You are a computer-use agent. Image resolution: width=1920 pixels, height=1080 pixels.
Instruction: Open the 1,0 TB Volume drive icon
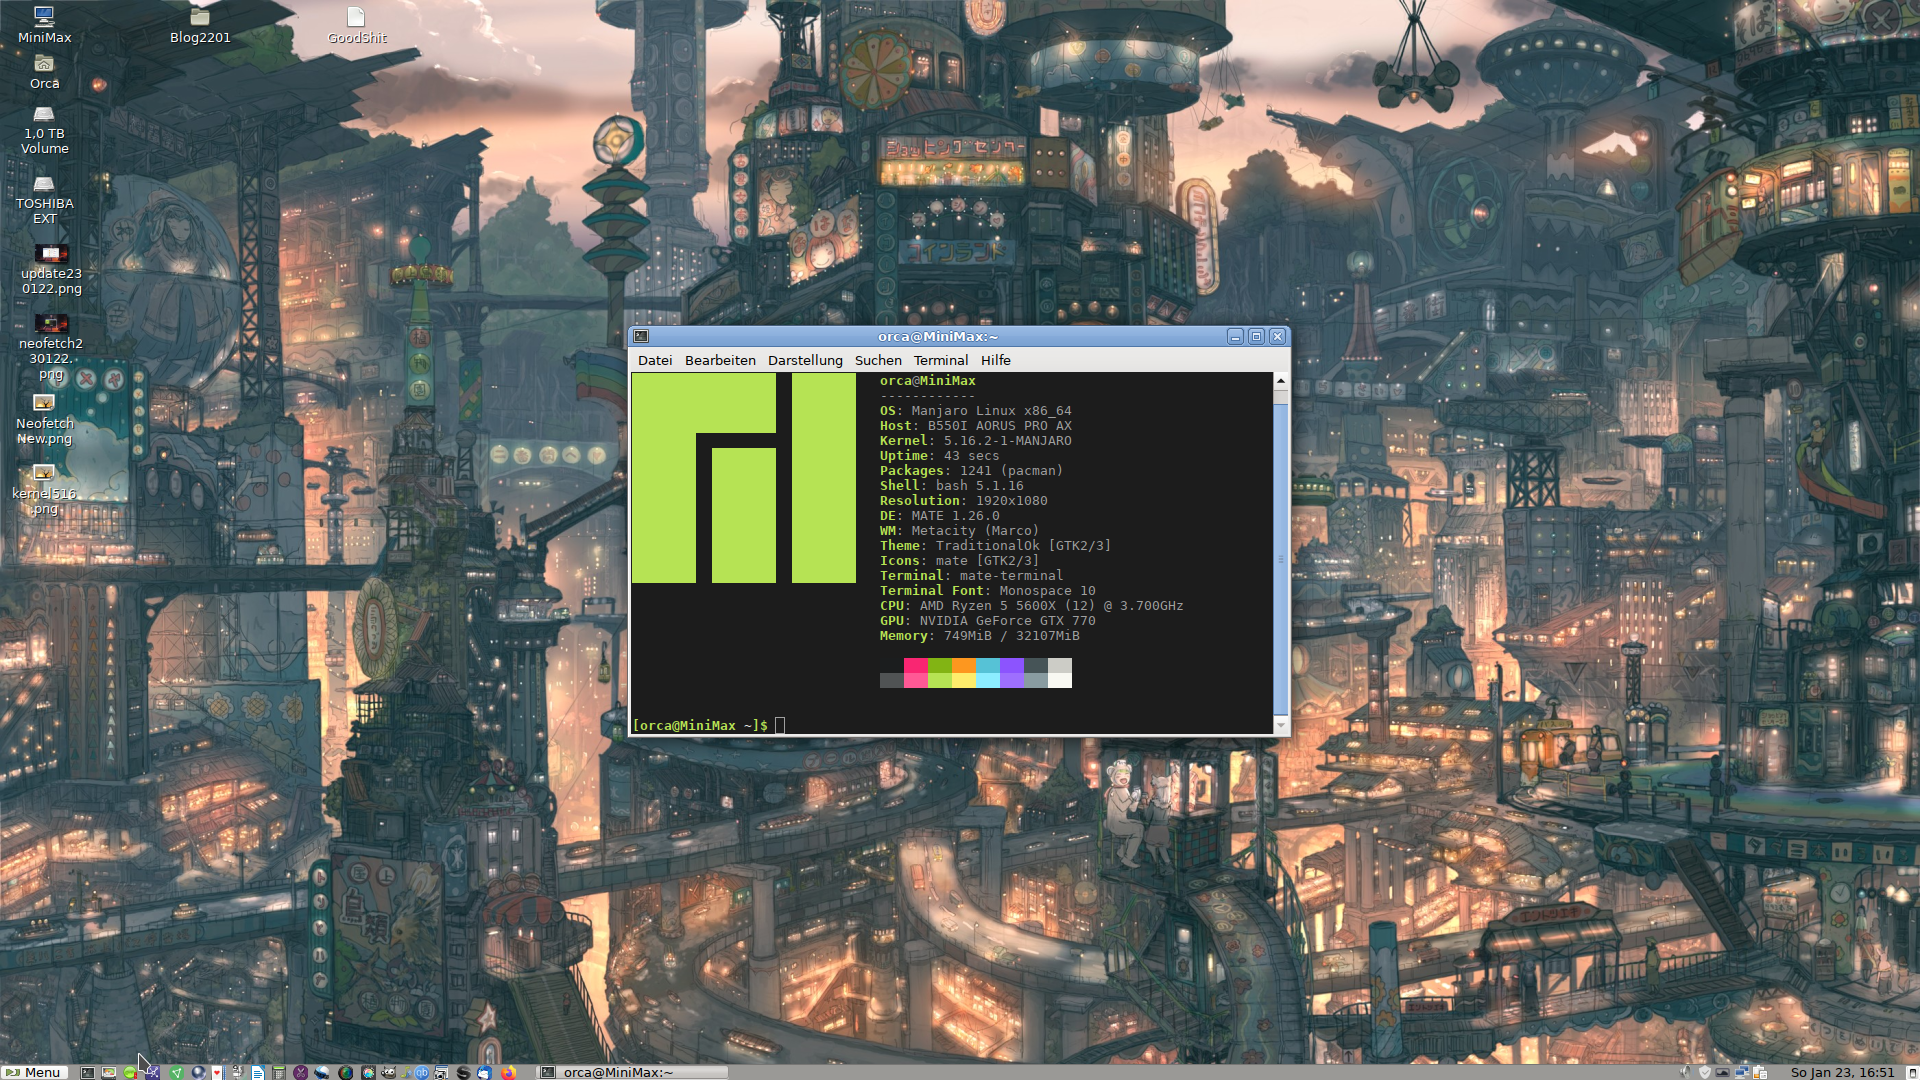pyautogui.click(x=44, y=130)
